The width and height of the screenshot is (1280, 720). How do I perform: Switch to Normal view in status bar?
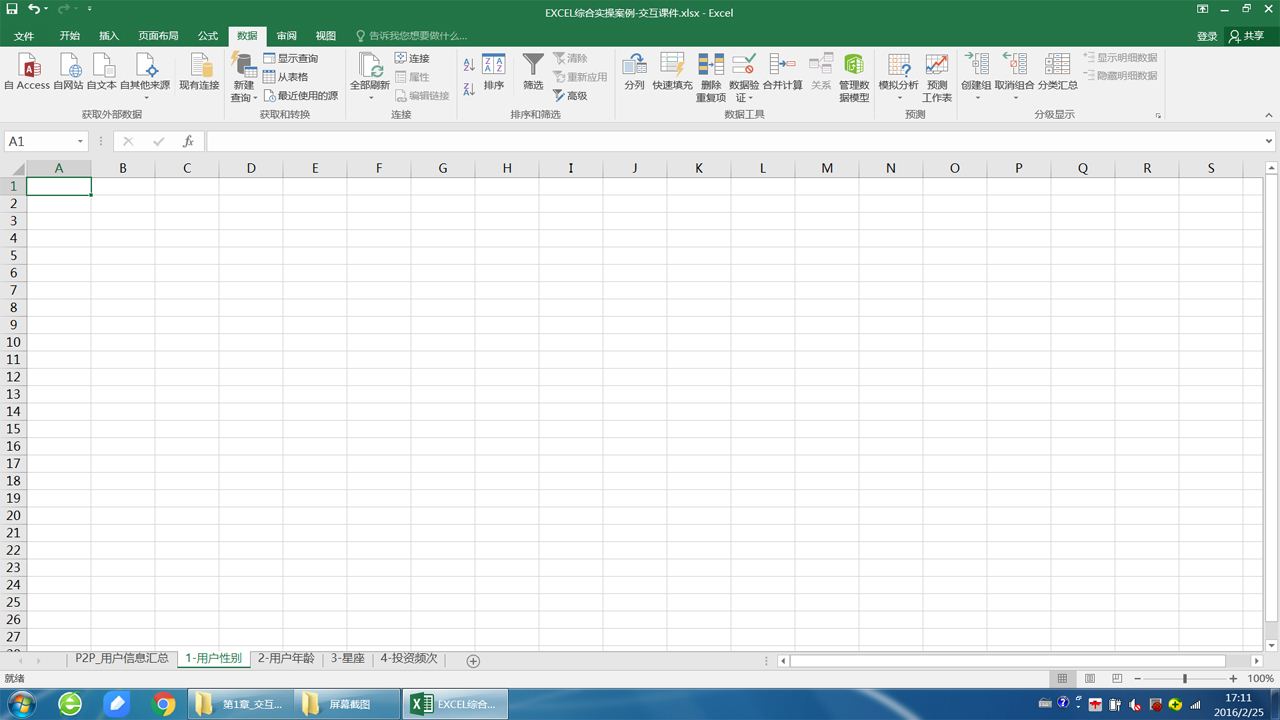(1062, 679)
